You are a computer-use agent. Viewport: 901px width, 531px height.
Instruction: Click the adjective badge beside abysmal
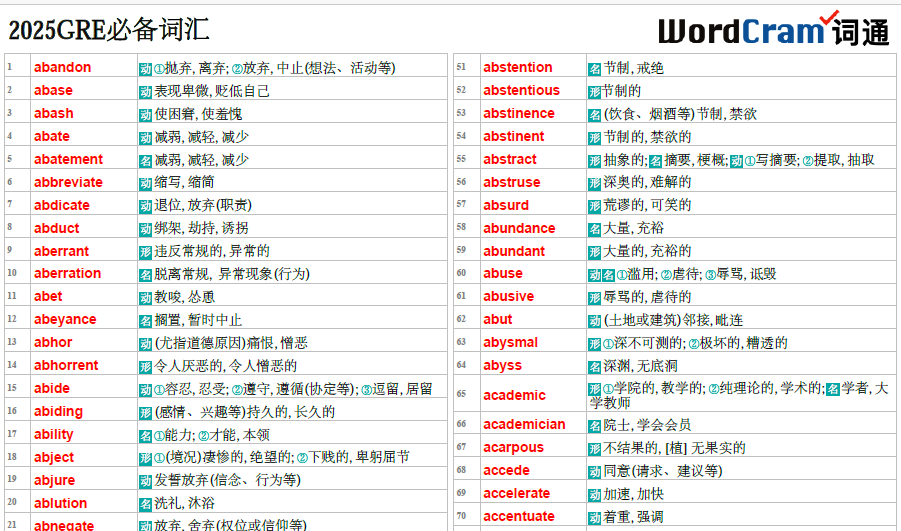(x=595, y=343)
